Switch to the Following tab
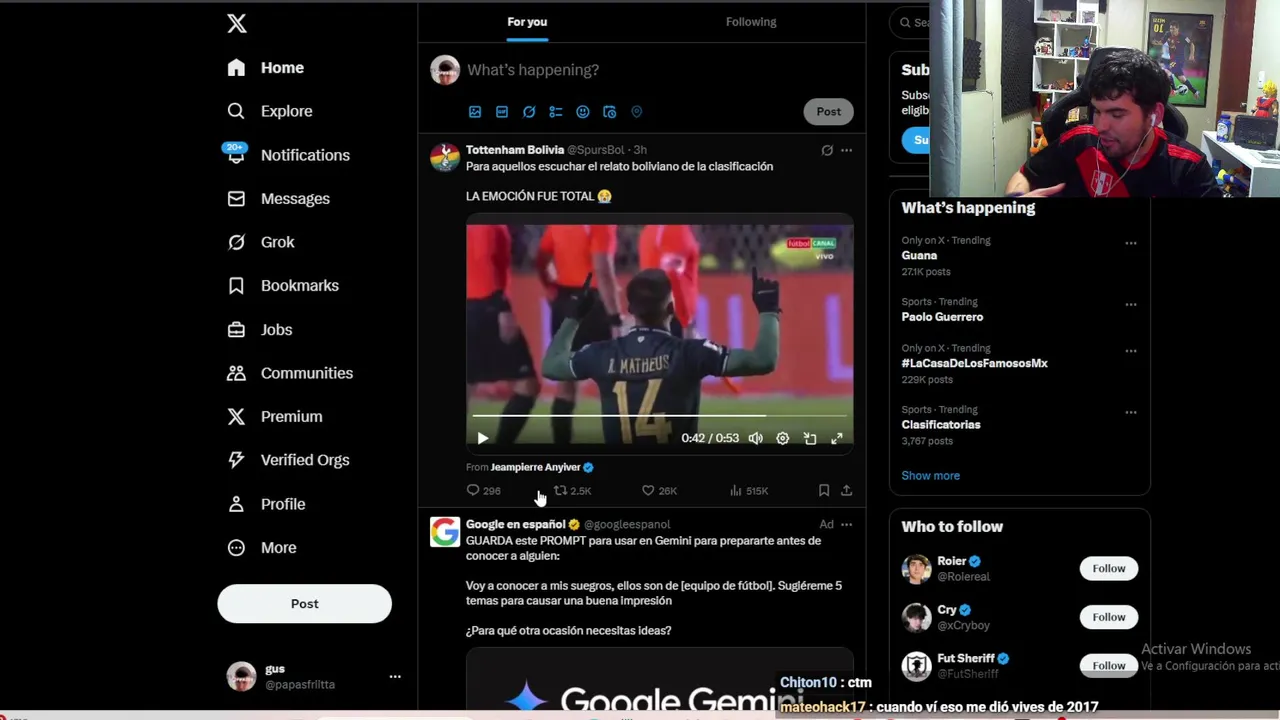Image resolution: width=1280 pixels, height=720 pixels. [751, 22]
